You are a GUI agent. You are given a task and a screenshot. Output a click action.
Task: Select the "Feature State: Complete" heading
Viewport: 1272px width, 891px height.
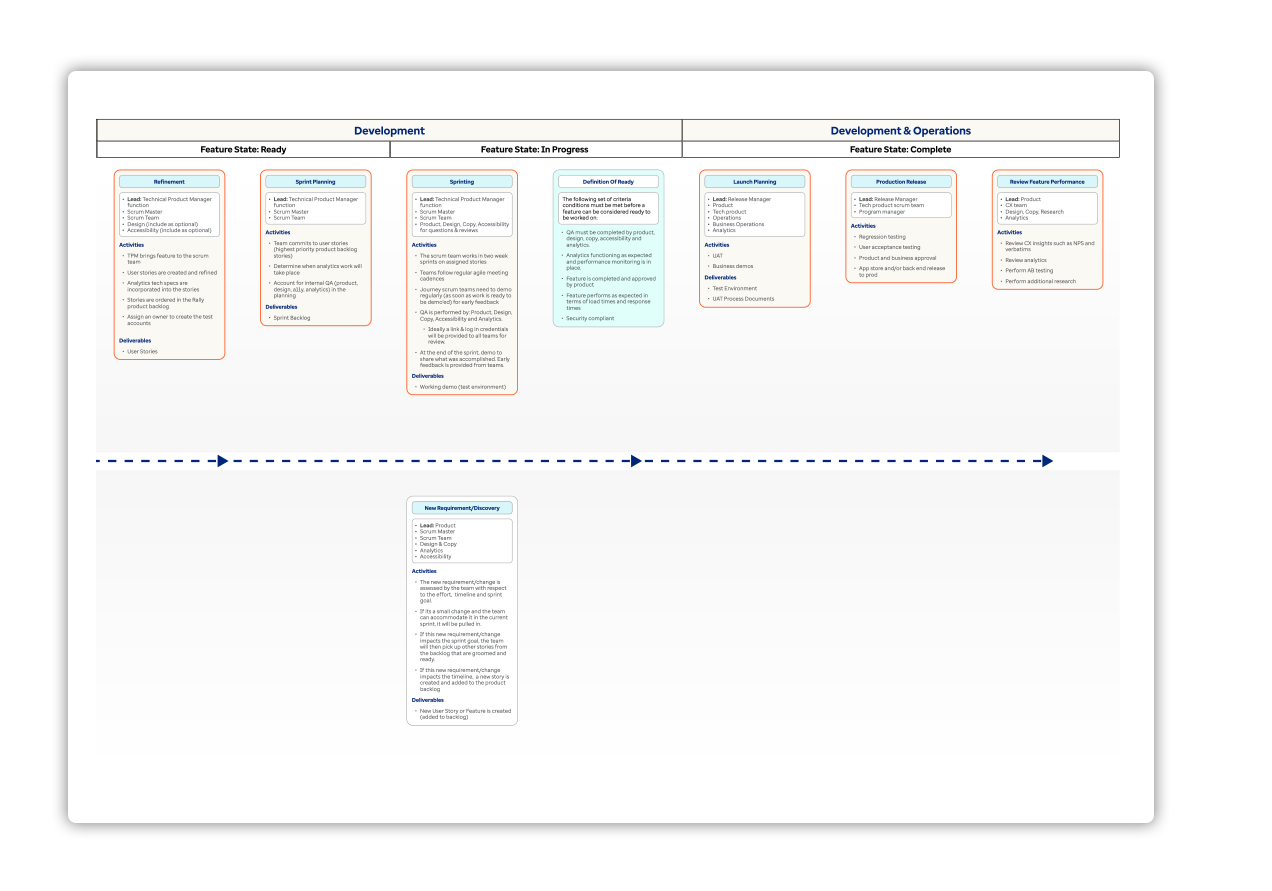tap(900, 149)
